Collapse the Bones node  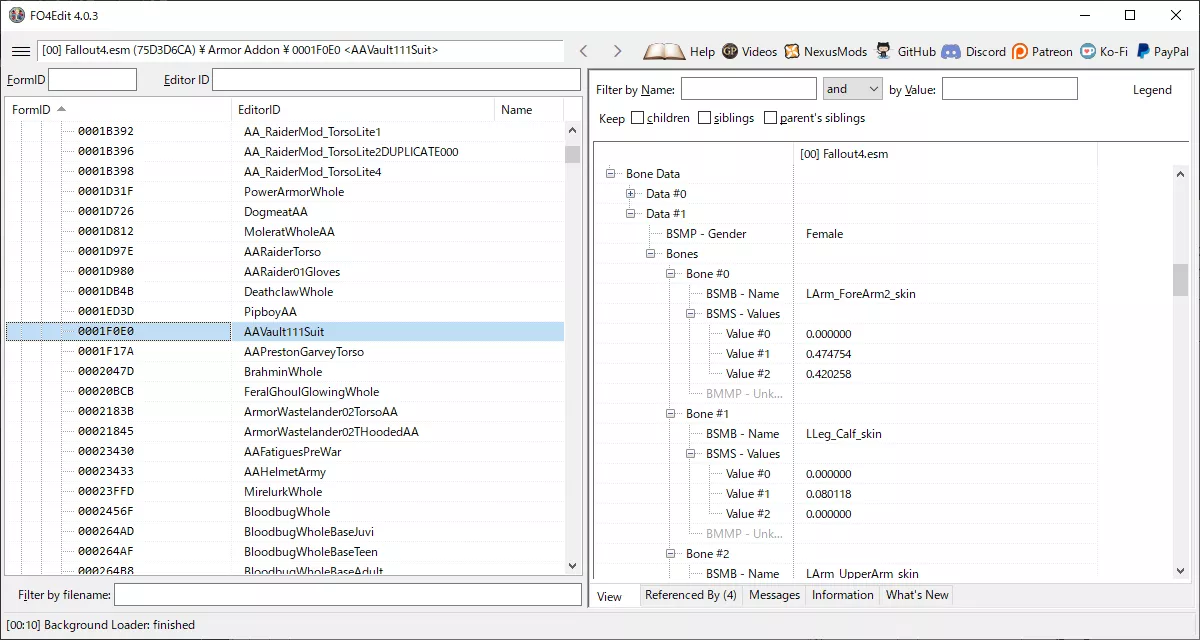(x=651, y=254)
